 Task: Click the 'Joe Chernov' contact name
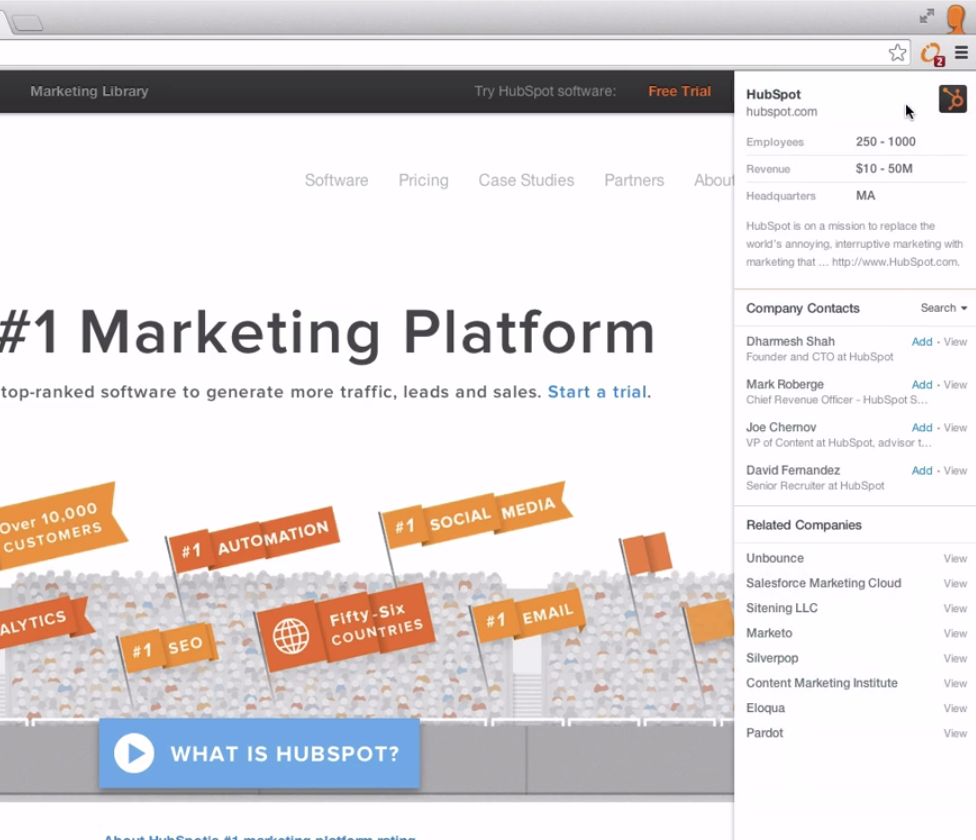pos(781,427)
